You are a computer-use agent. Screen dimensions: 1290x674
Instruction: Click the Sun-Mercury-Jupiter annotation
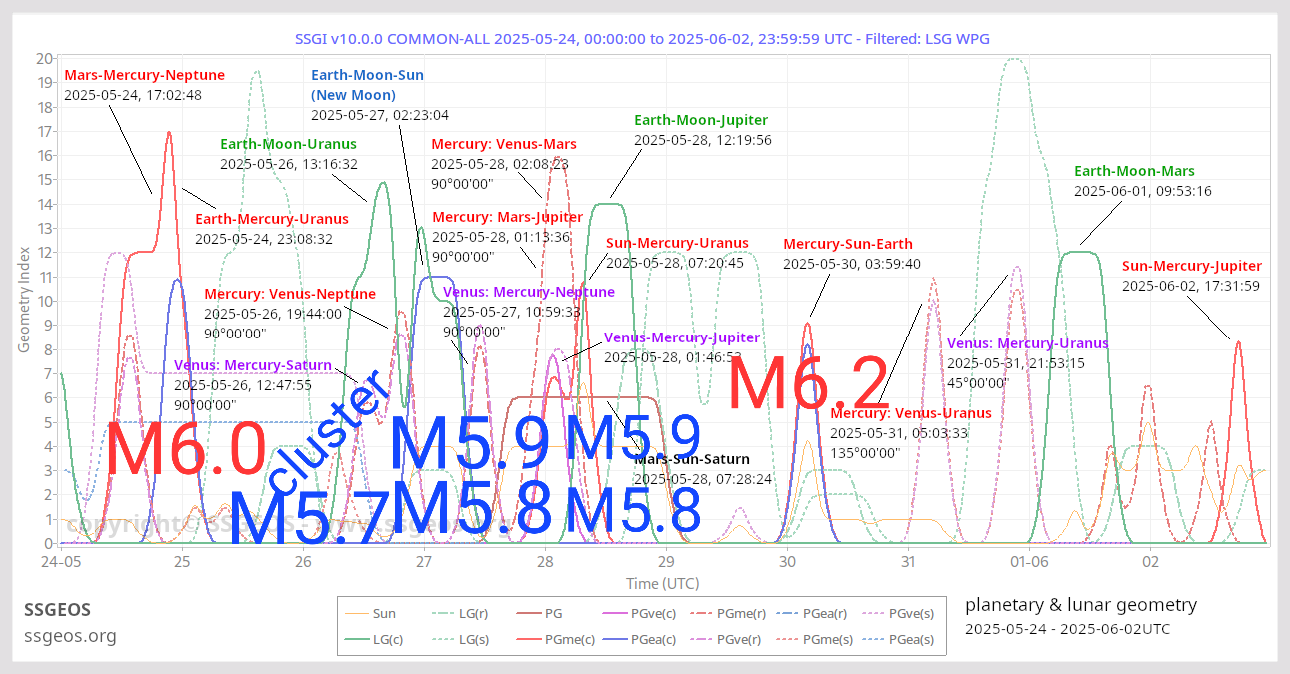click(x=1191, y=266)
